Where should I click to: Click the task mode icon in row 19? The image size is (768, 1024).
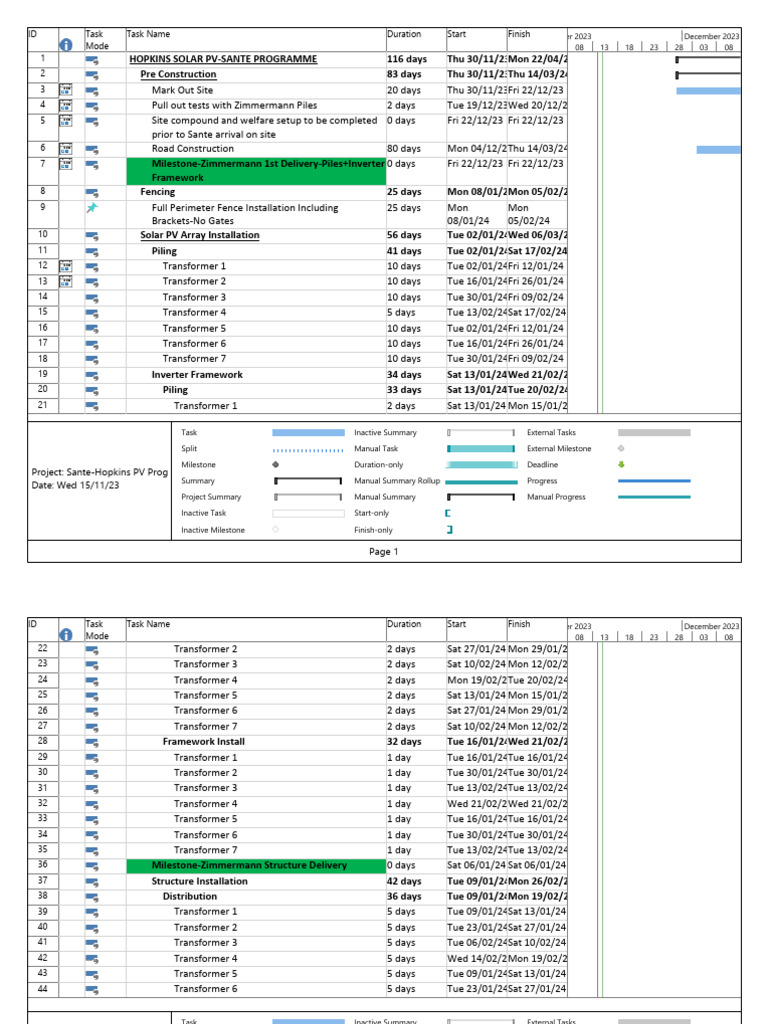91,376
